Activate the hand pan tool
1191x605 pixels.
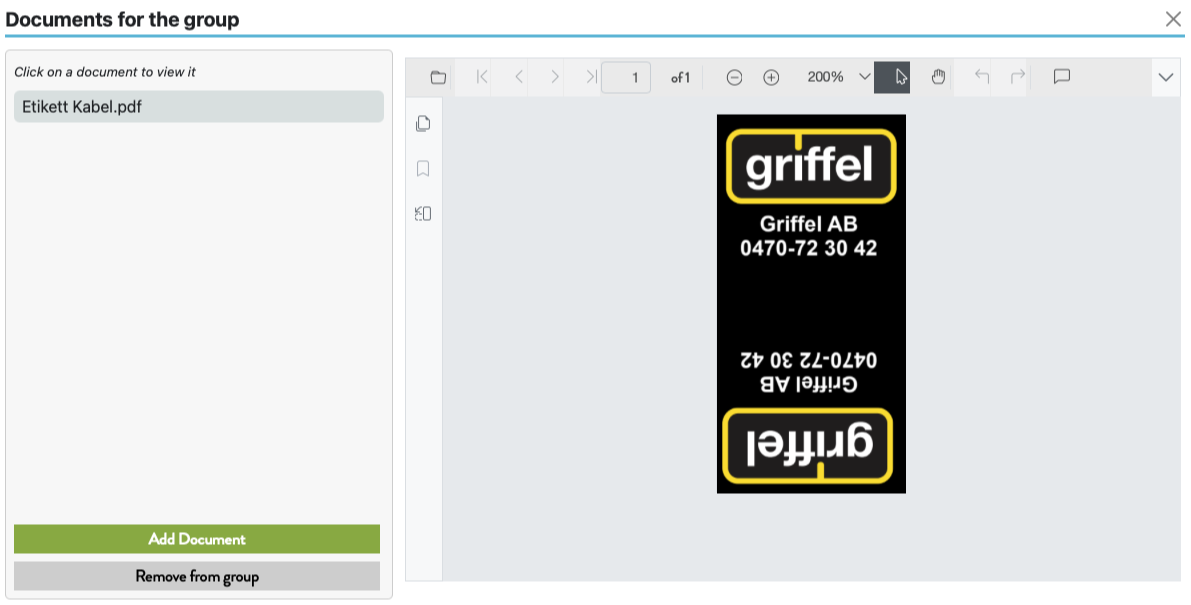click(x=938, y=77)
